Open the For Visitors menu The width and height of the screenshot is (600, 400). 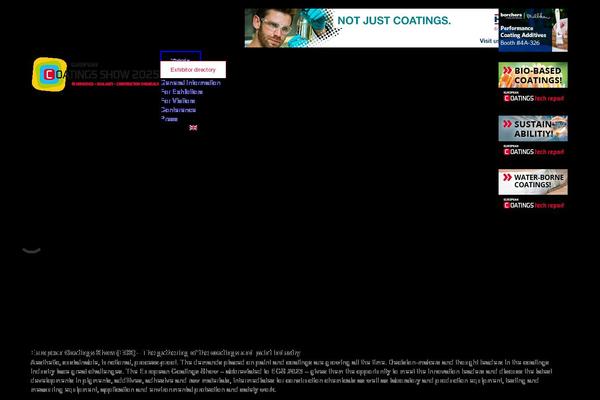pyautogui.click(x=178, y=101)
